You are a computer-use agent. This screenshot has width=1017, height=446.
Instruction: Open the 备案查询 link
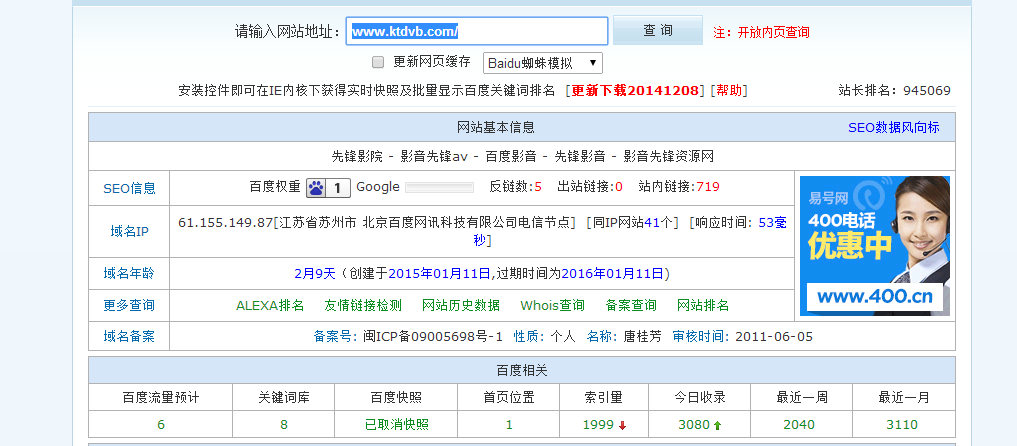coord(631,305)
